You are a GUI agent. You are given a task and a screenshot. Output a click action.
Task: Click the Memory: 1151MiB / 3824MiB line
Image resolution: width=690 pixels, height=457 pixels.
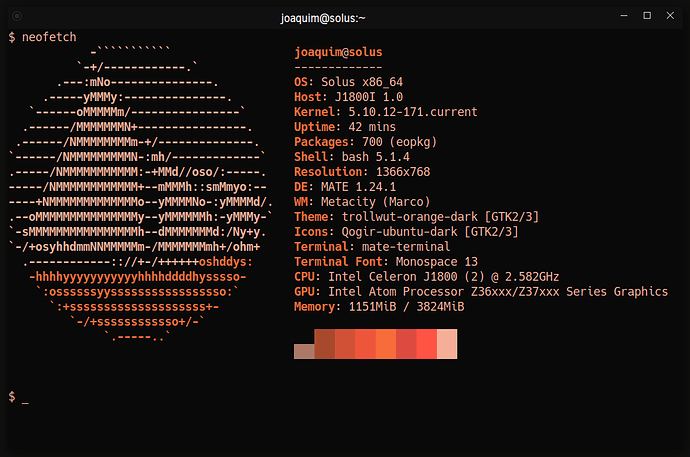point(379,306)
